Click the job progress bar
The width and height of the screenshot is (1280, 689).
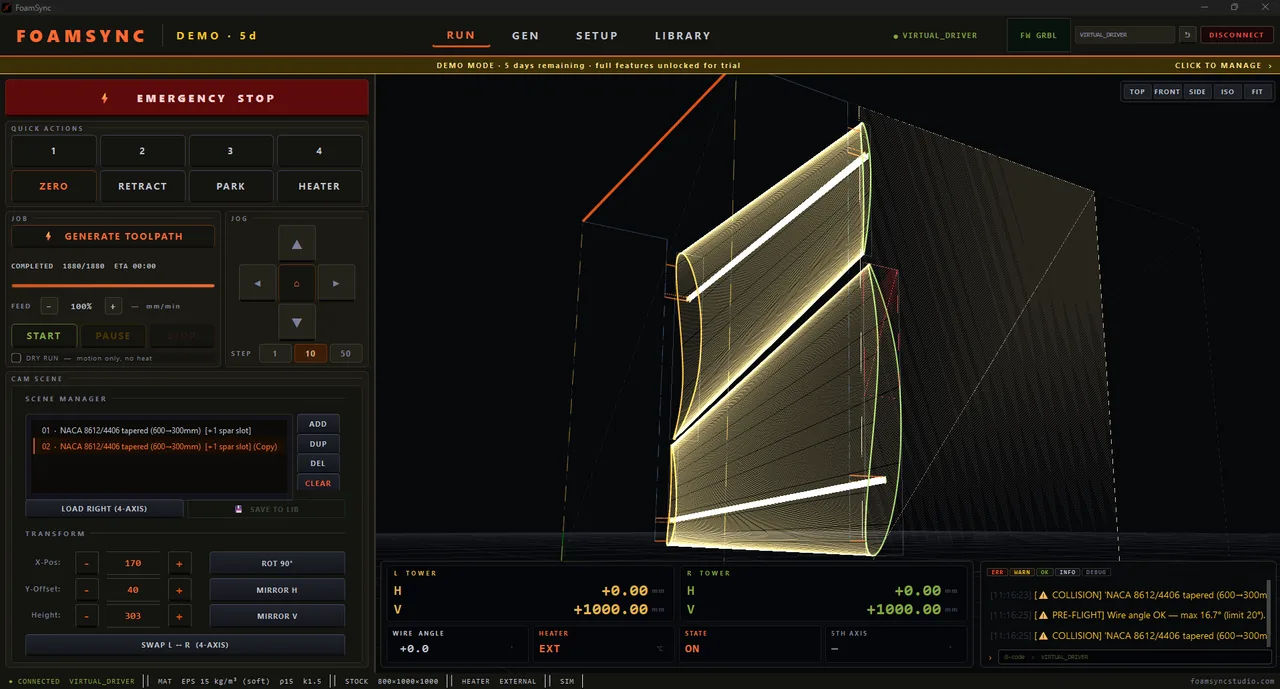click(113, 286)
